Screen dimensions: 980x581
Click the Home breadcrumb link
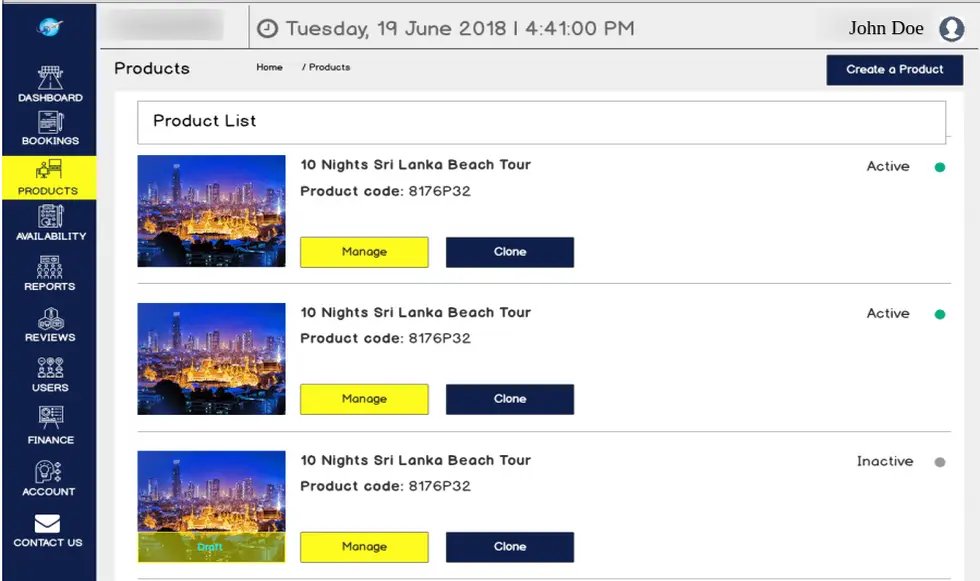point(269,67)
